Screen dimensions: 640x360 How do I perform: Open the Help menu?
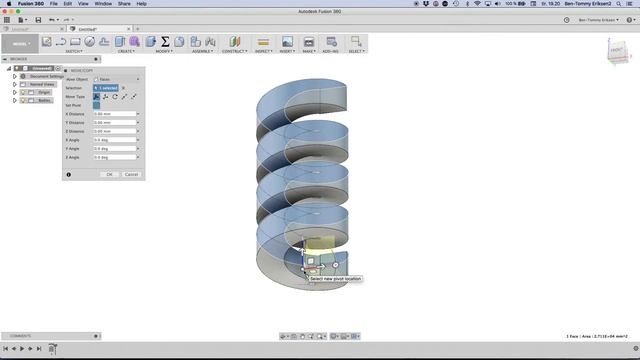pos(142,4)
